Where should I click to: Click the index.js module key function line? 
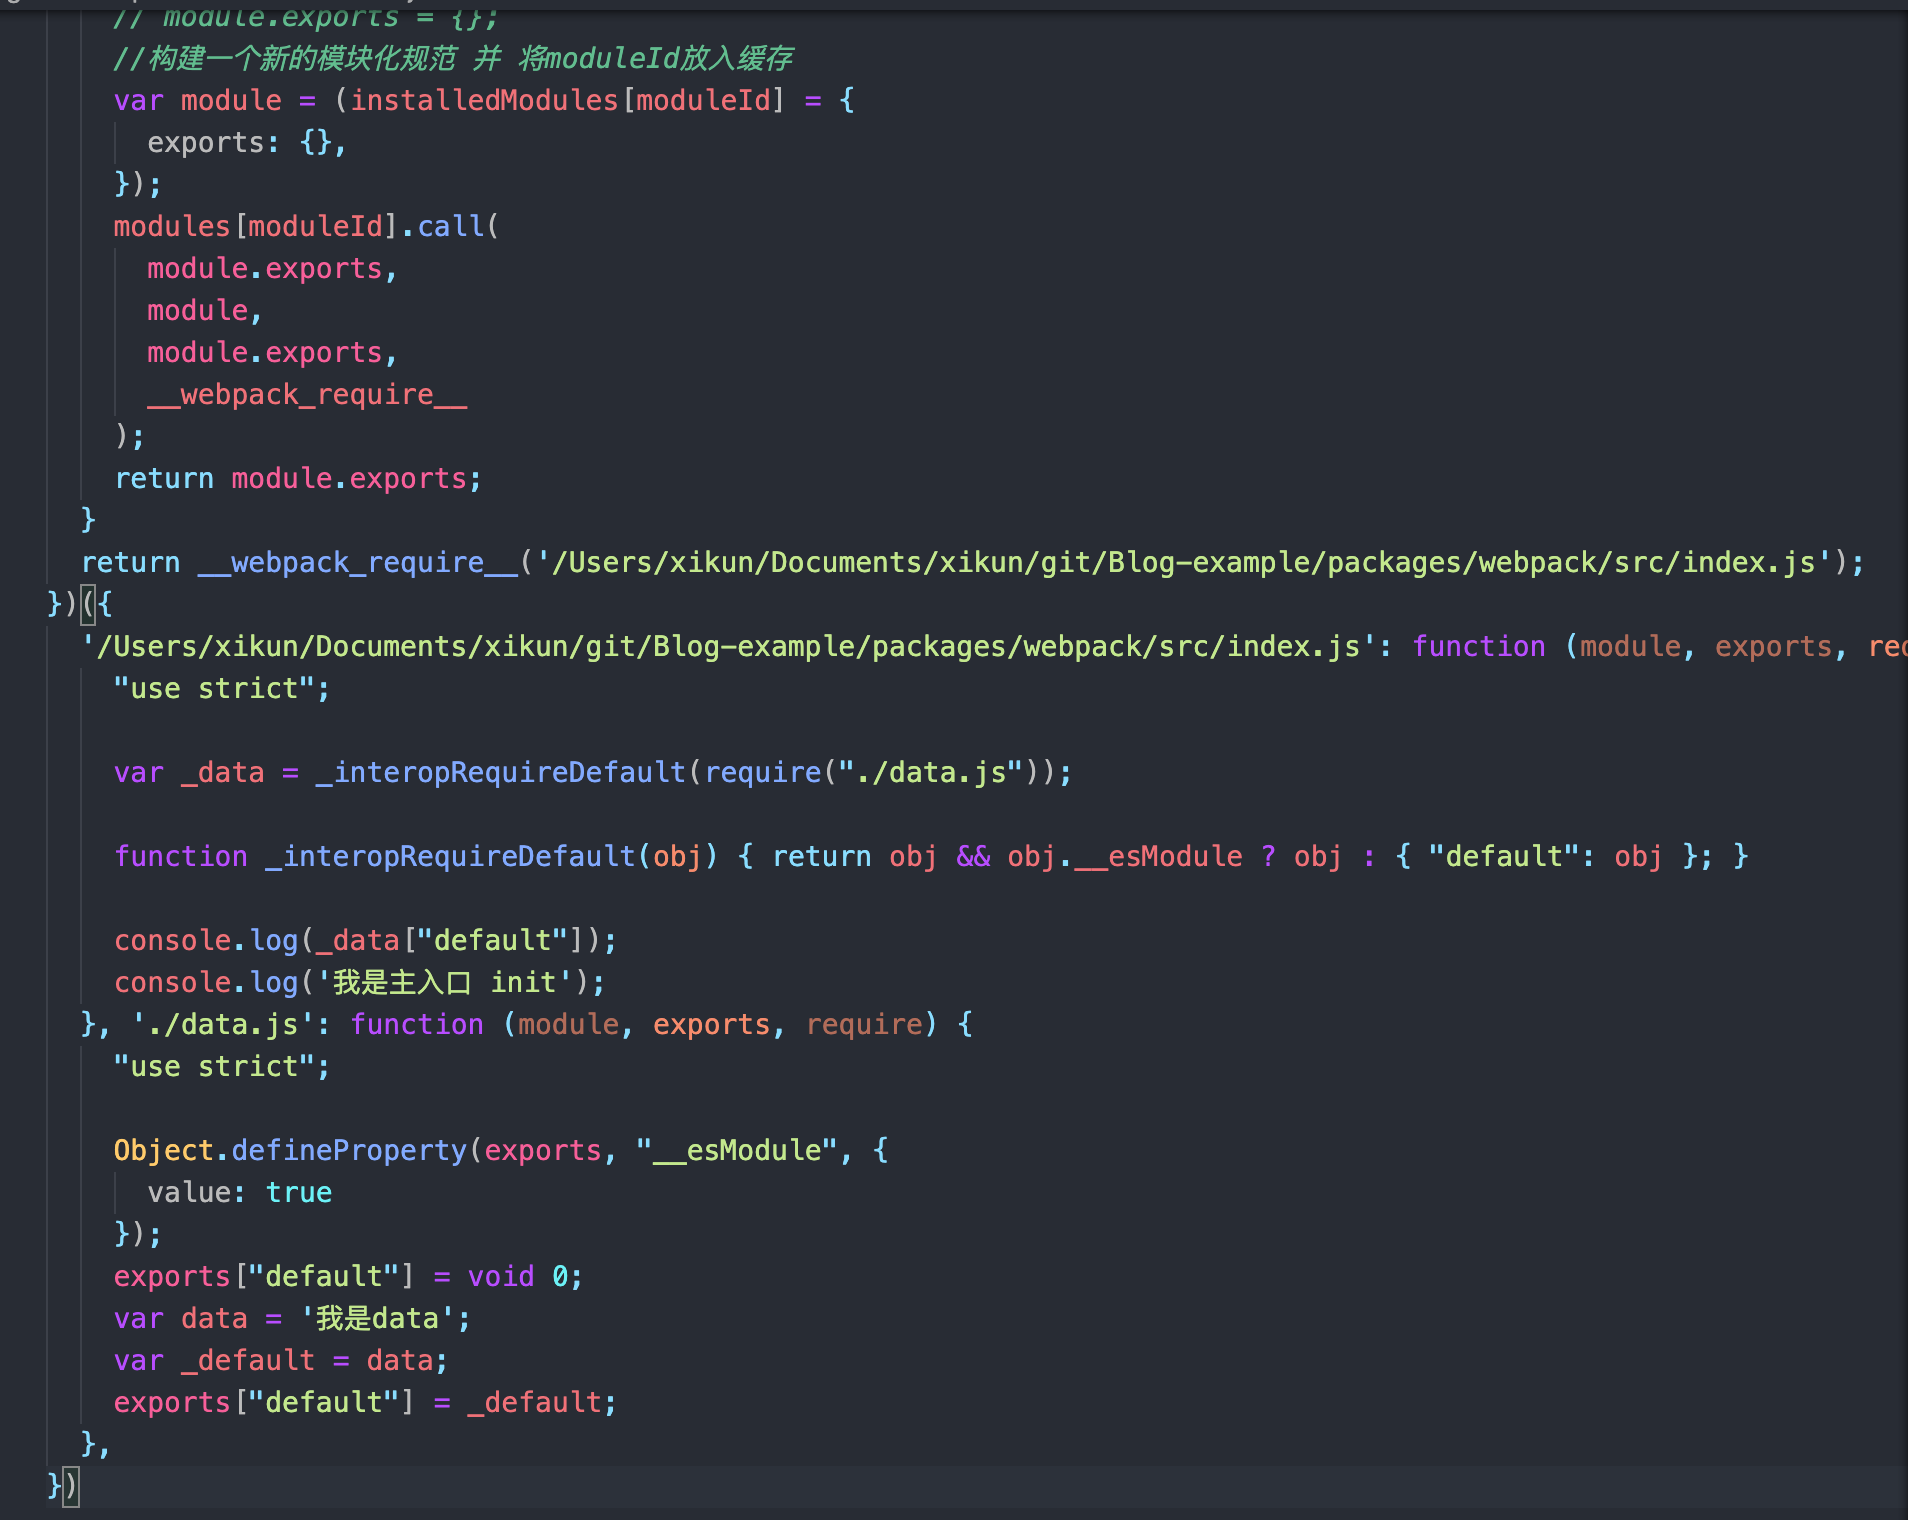tap(994, 646)
